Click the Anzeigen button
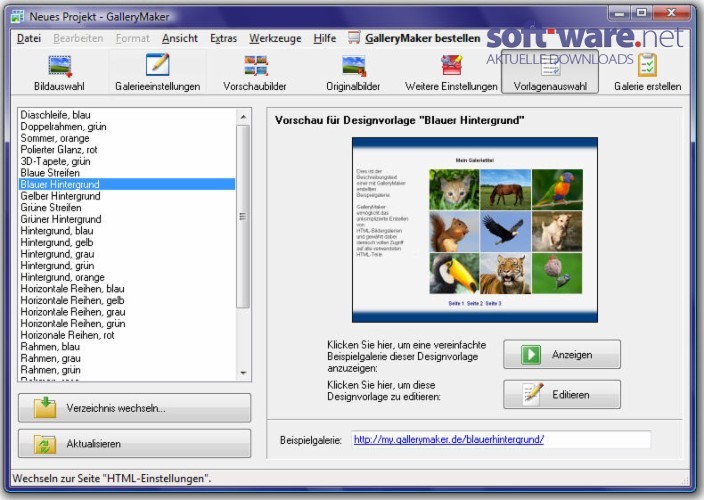The width and height of the screenshot is (704, 500). [562, 355]
